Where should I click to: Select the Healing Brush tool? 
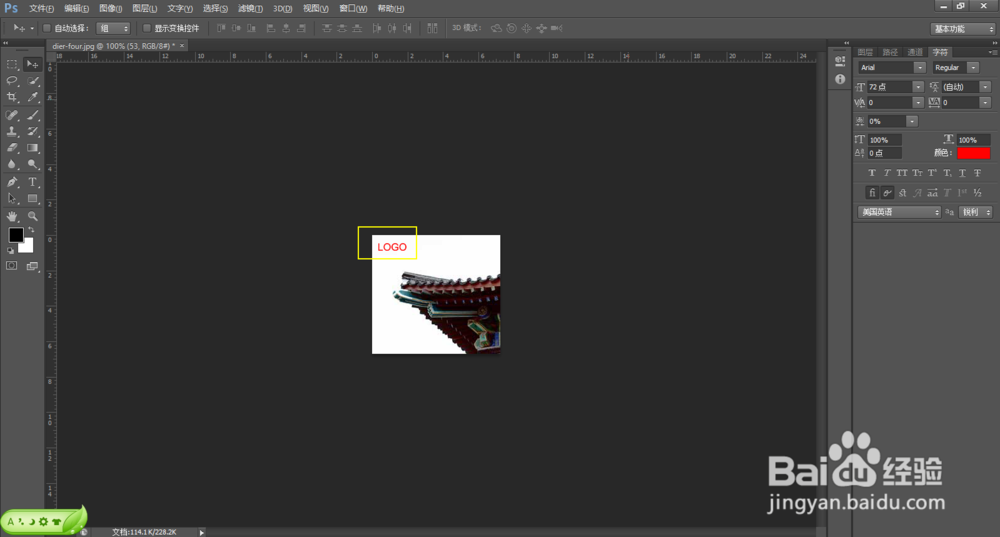click(12, 115)
